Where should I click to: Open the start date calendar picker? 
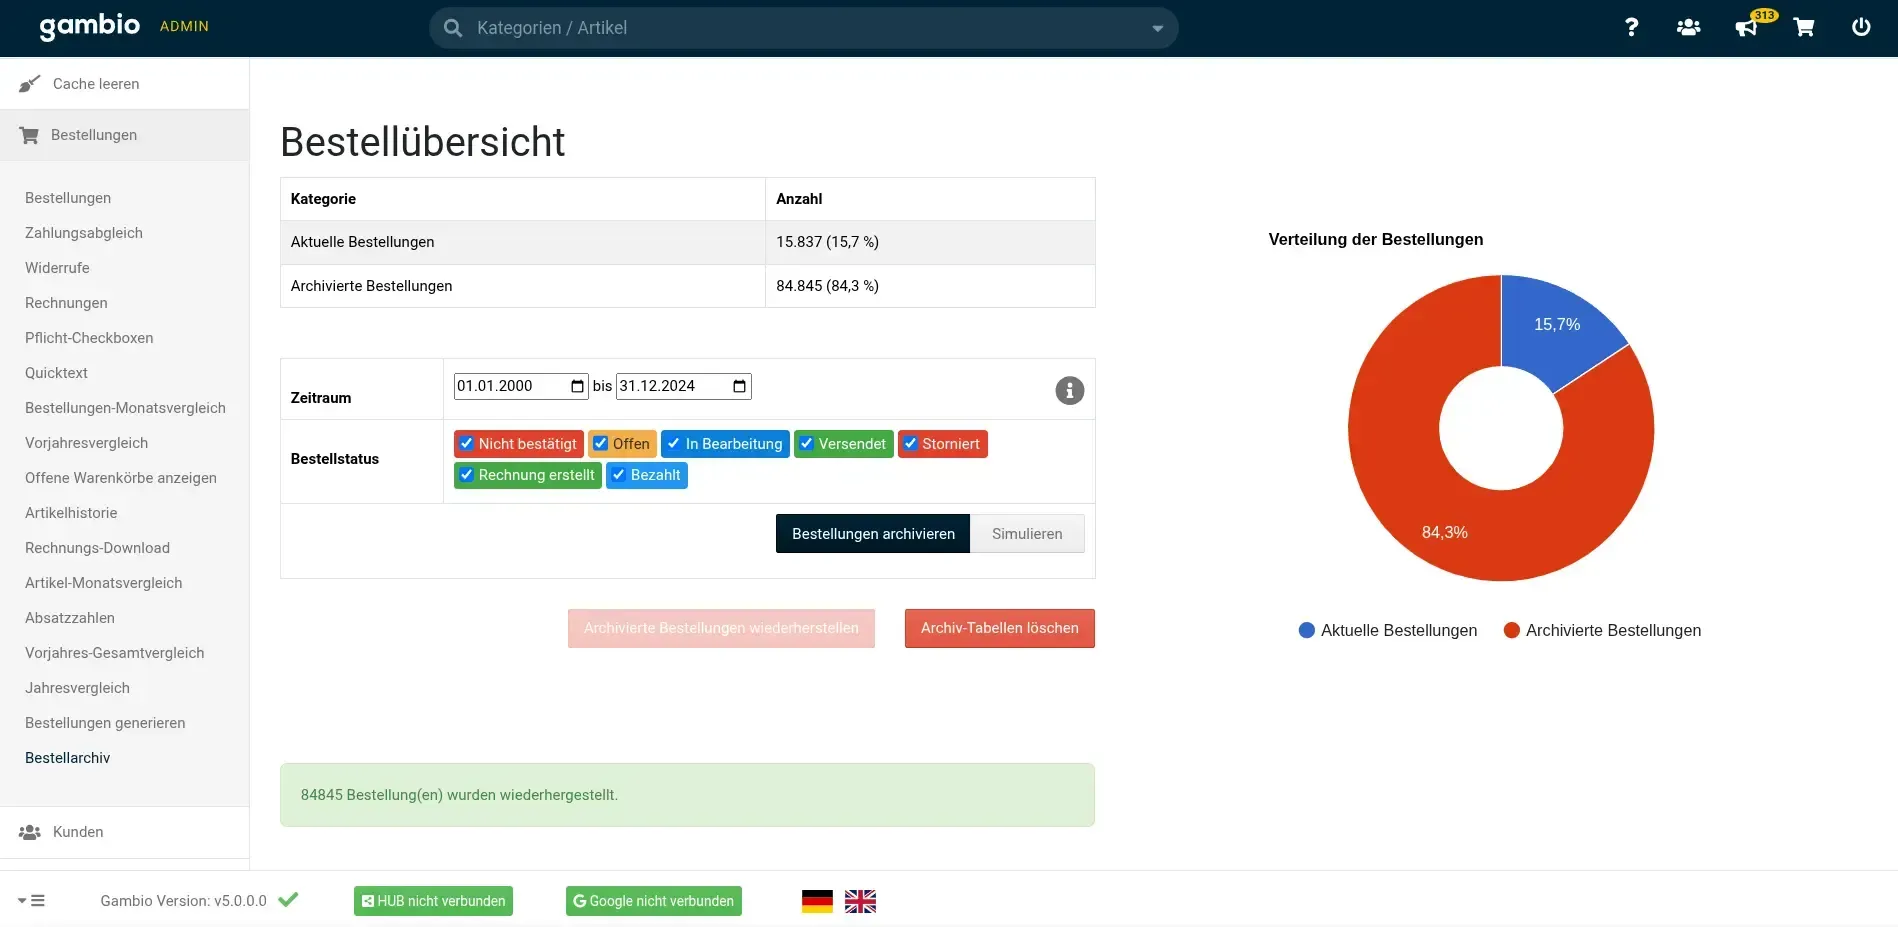click(577, 386)
